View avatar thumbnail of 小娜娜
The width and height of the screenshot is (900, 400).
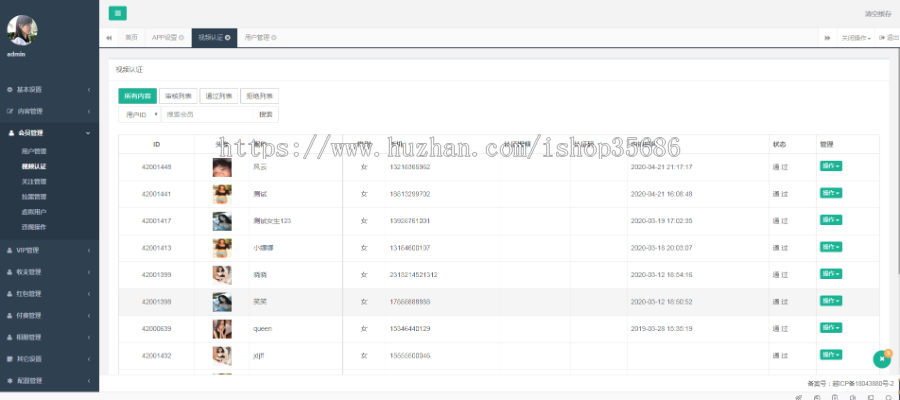[x=222, y=248]
